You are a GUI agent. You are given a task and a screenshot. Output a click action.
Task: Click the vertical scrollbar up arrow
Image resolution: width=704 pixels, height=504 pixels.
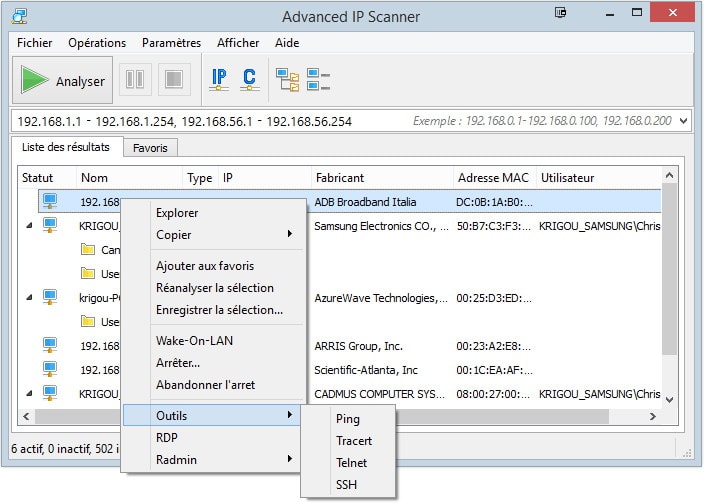coord(669,175)
